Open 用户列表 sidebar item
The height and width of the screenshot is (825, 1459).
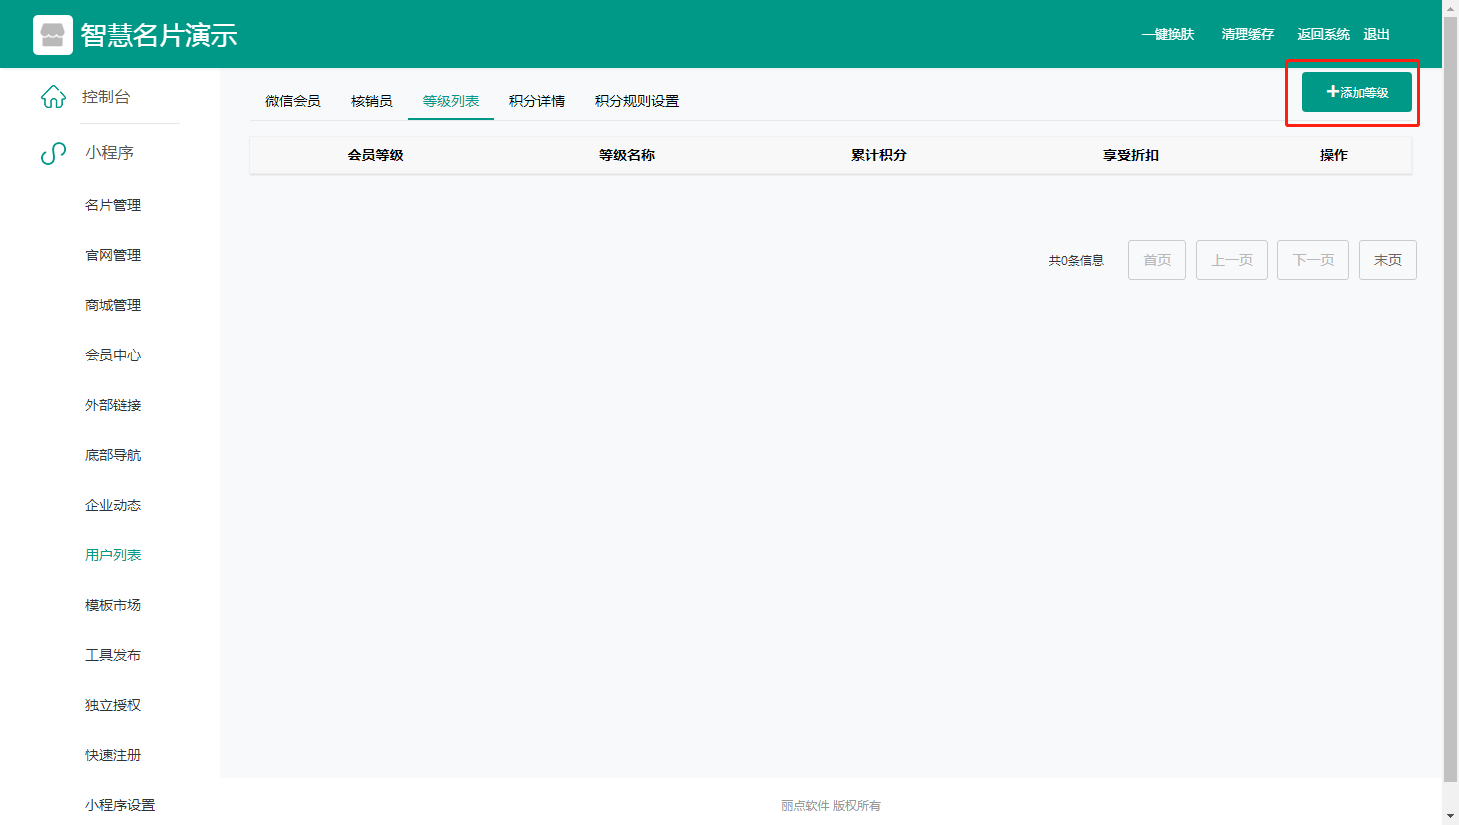[113, 555]
